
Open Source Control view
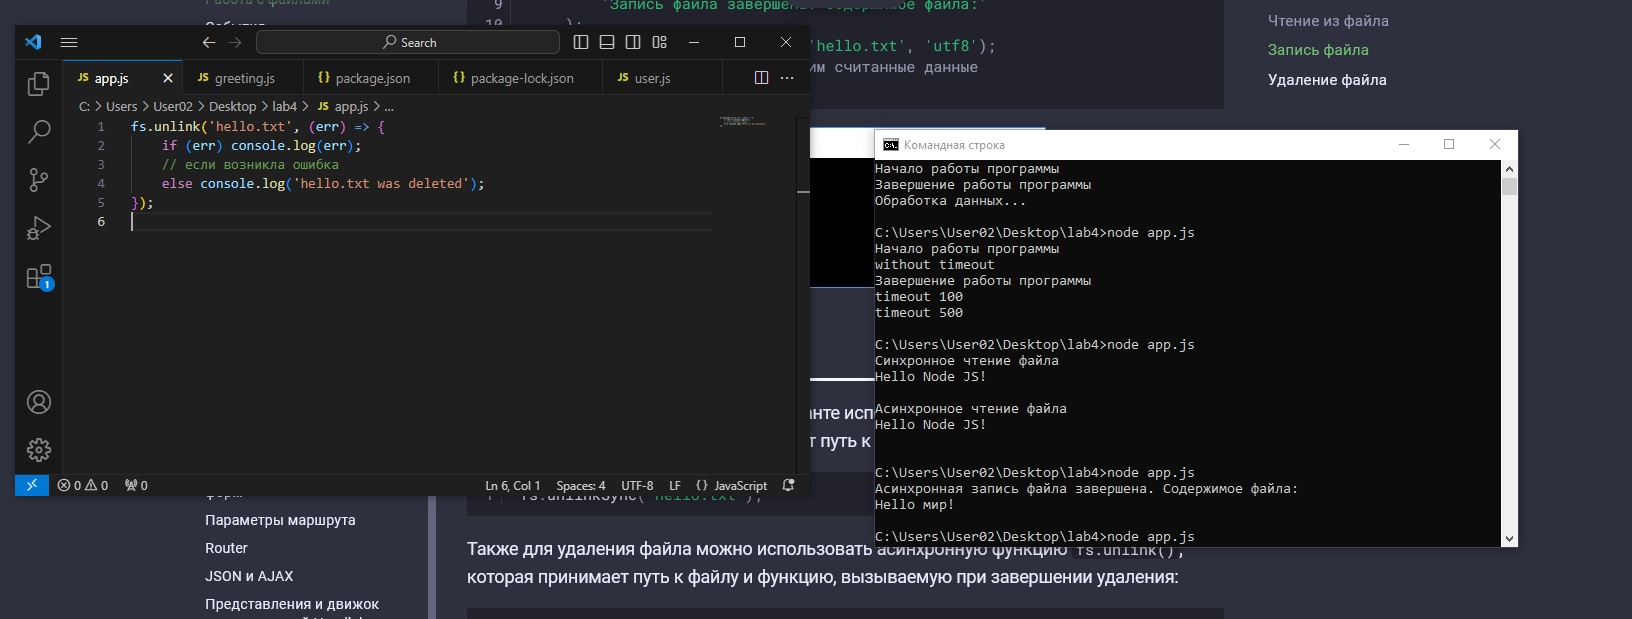pos(39,180)
